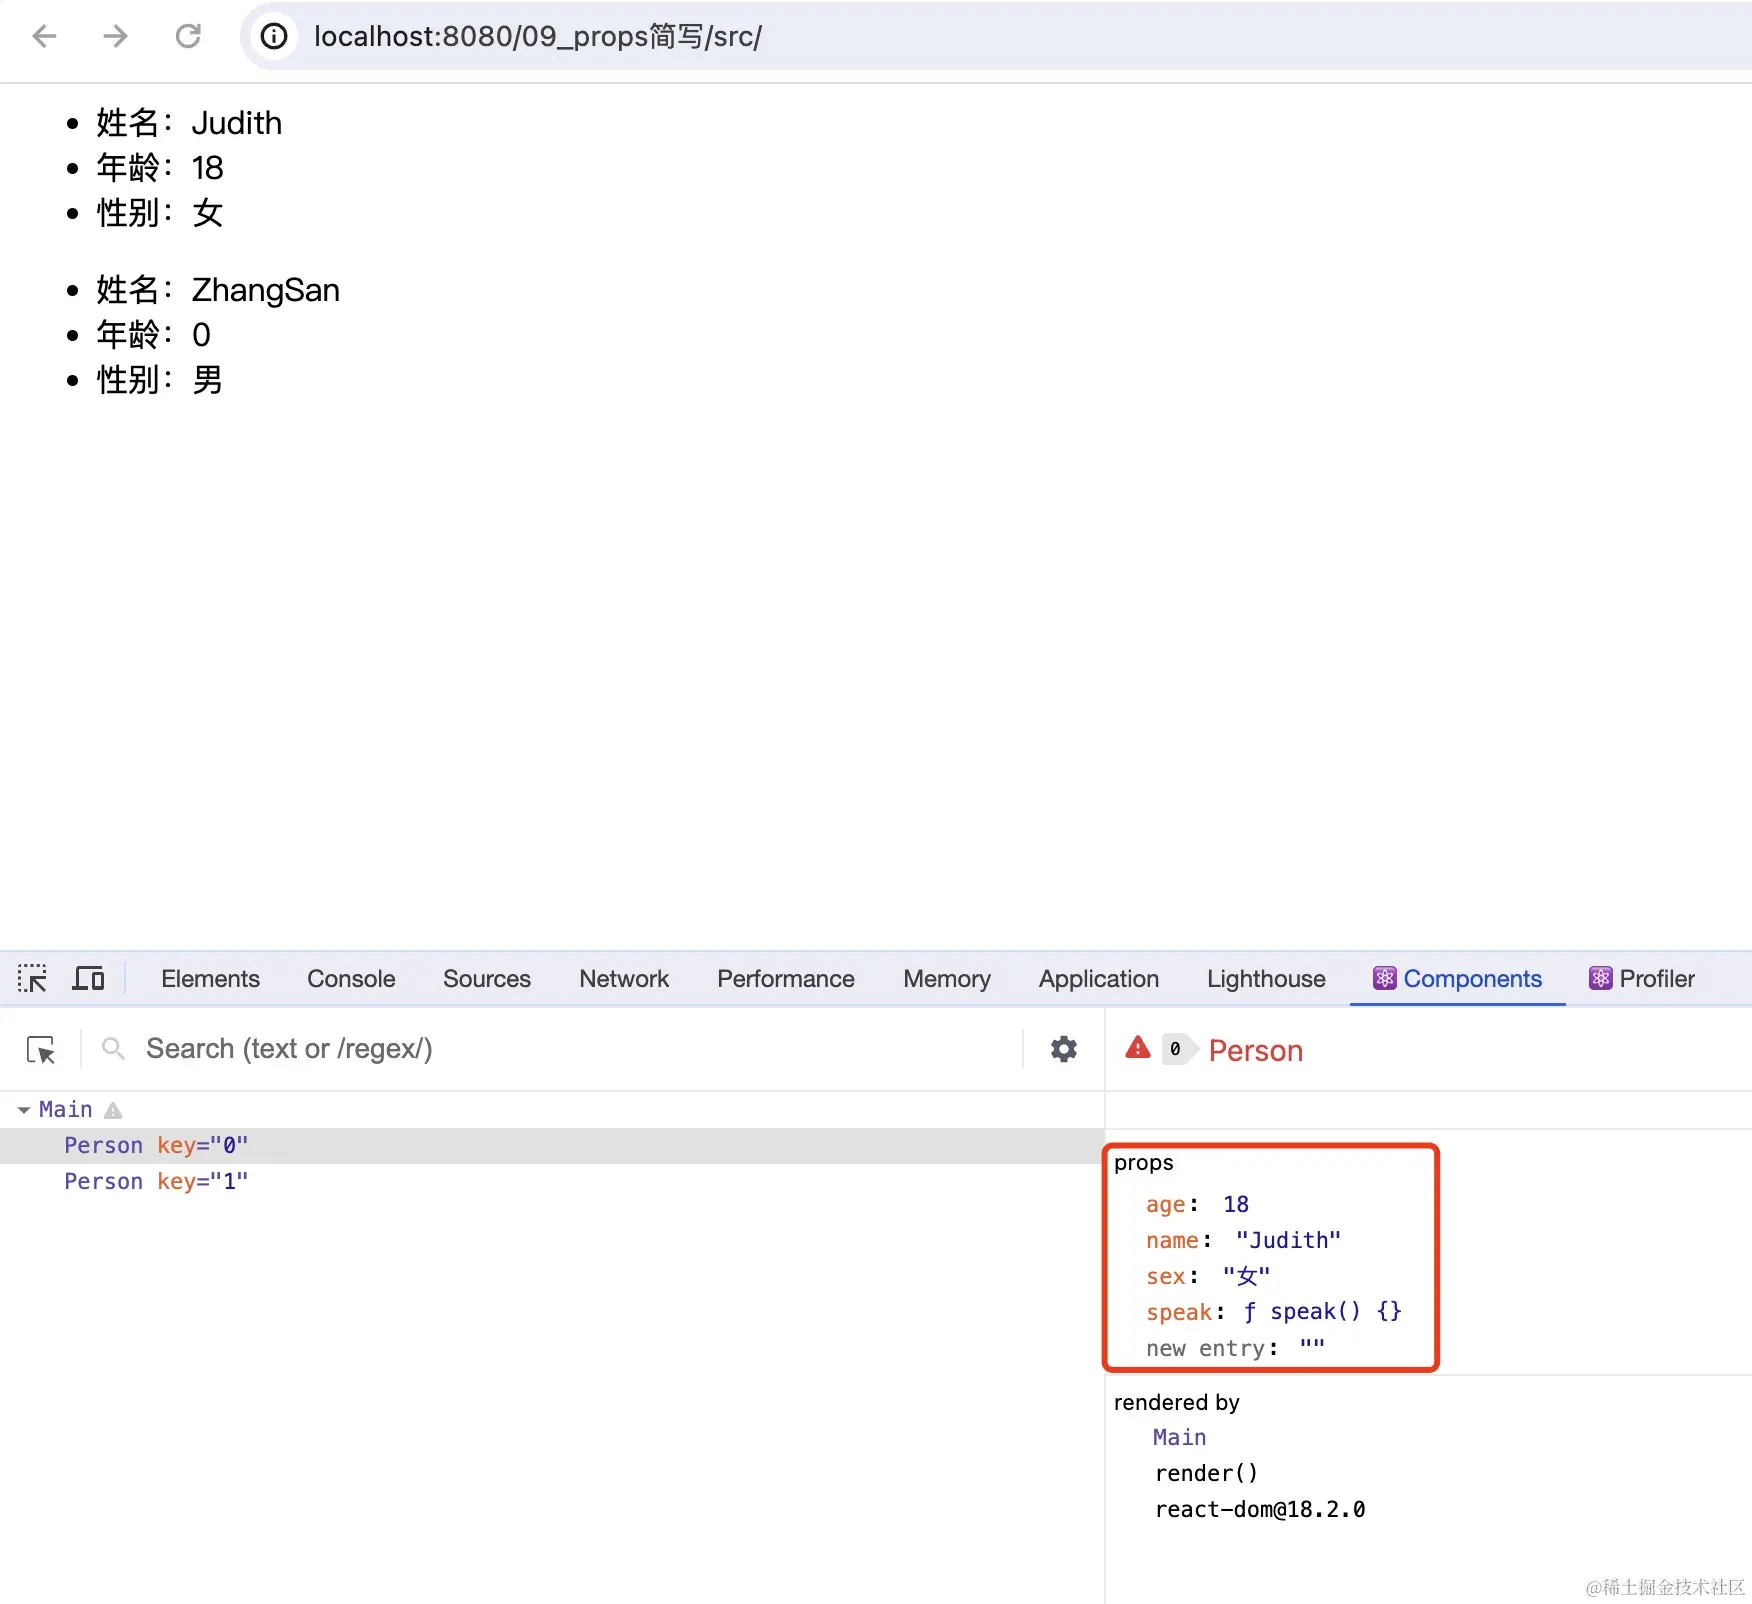Click the warning icon beside Main
Screen dimensions: 1752x1604
pyautogui.click(x=114, y=1111)
